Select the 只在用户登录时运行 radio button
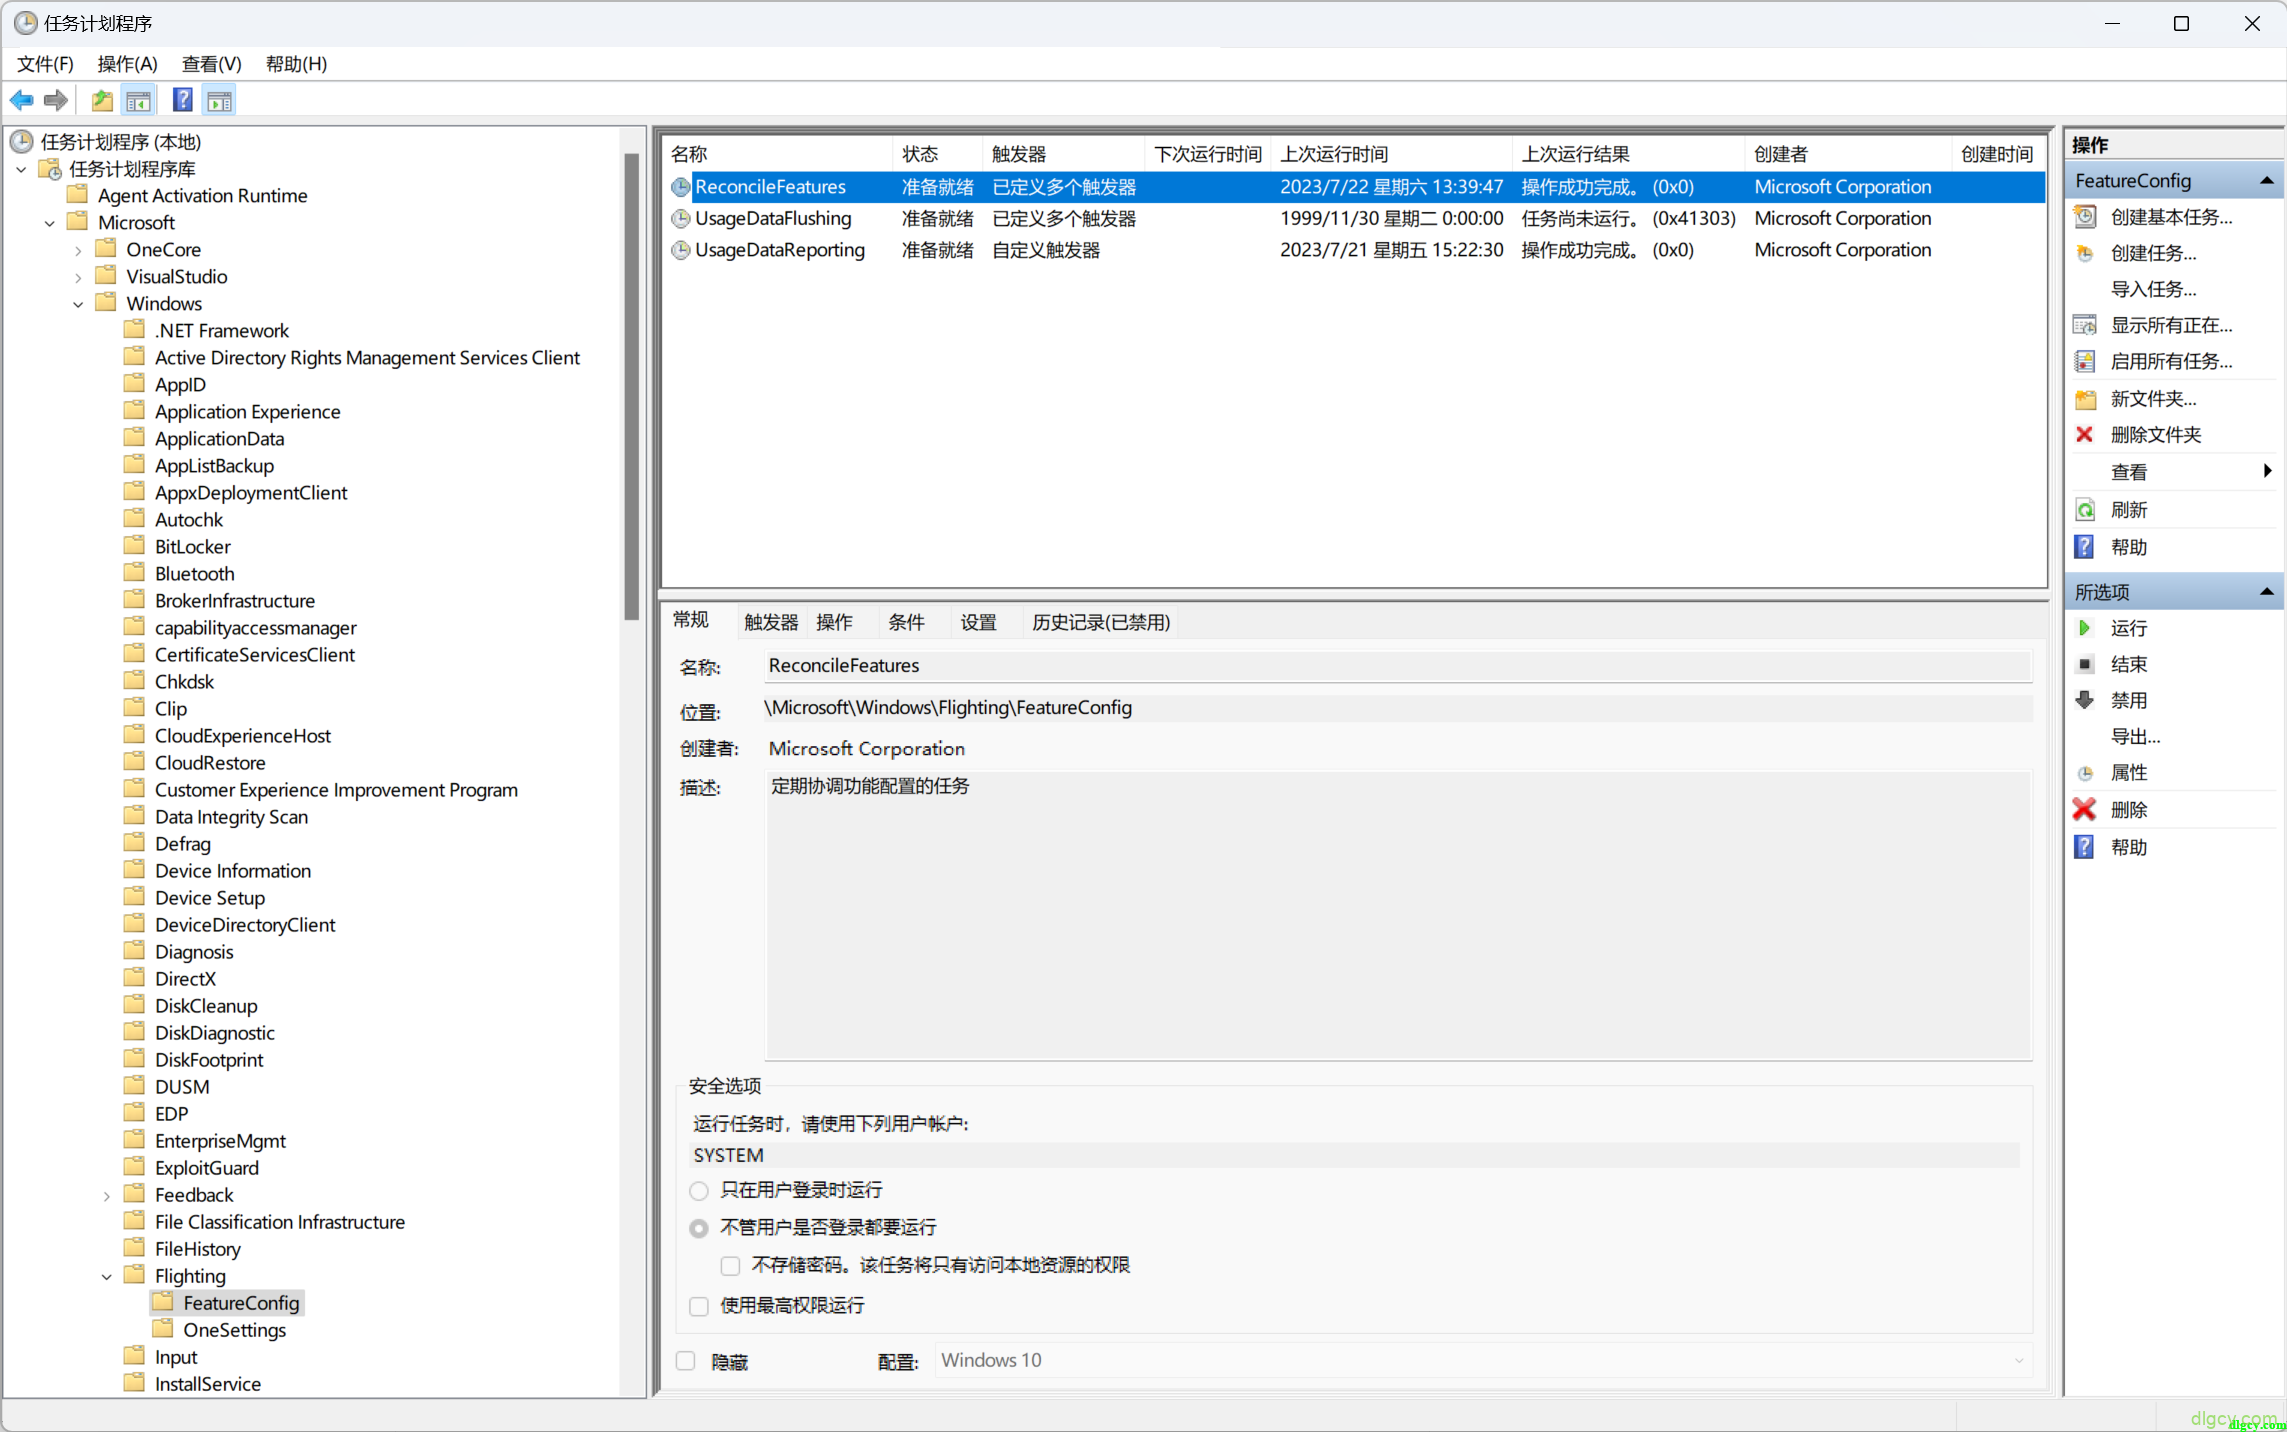Viewport: 2287px width, 1432px height. [699, 1190]
